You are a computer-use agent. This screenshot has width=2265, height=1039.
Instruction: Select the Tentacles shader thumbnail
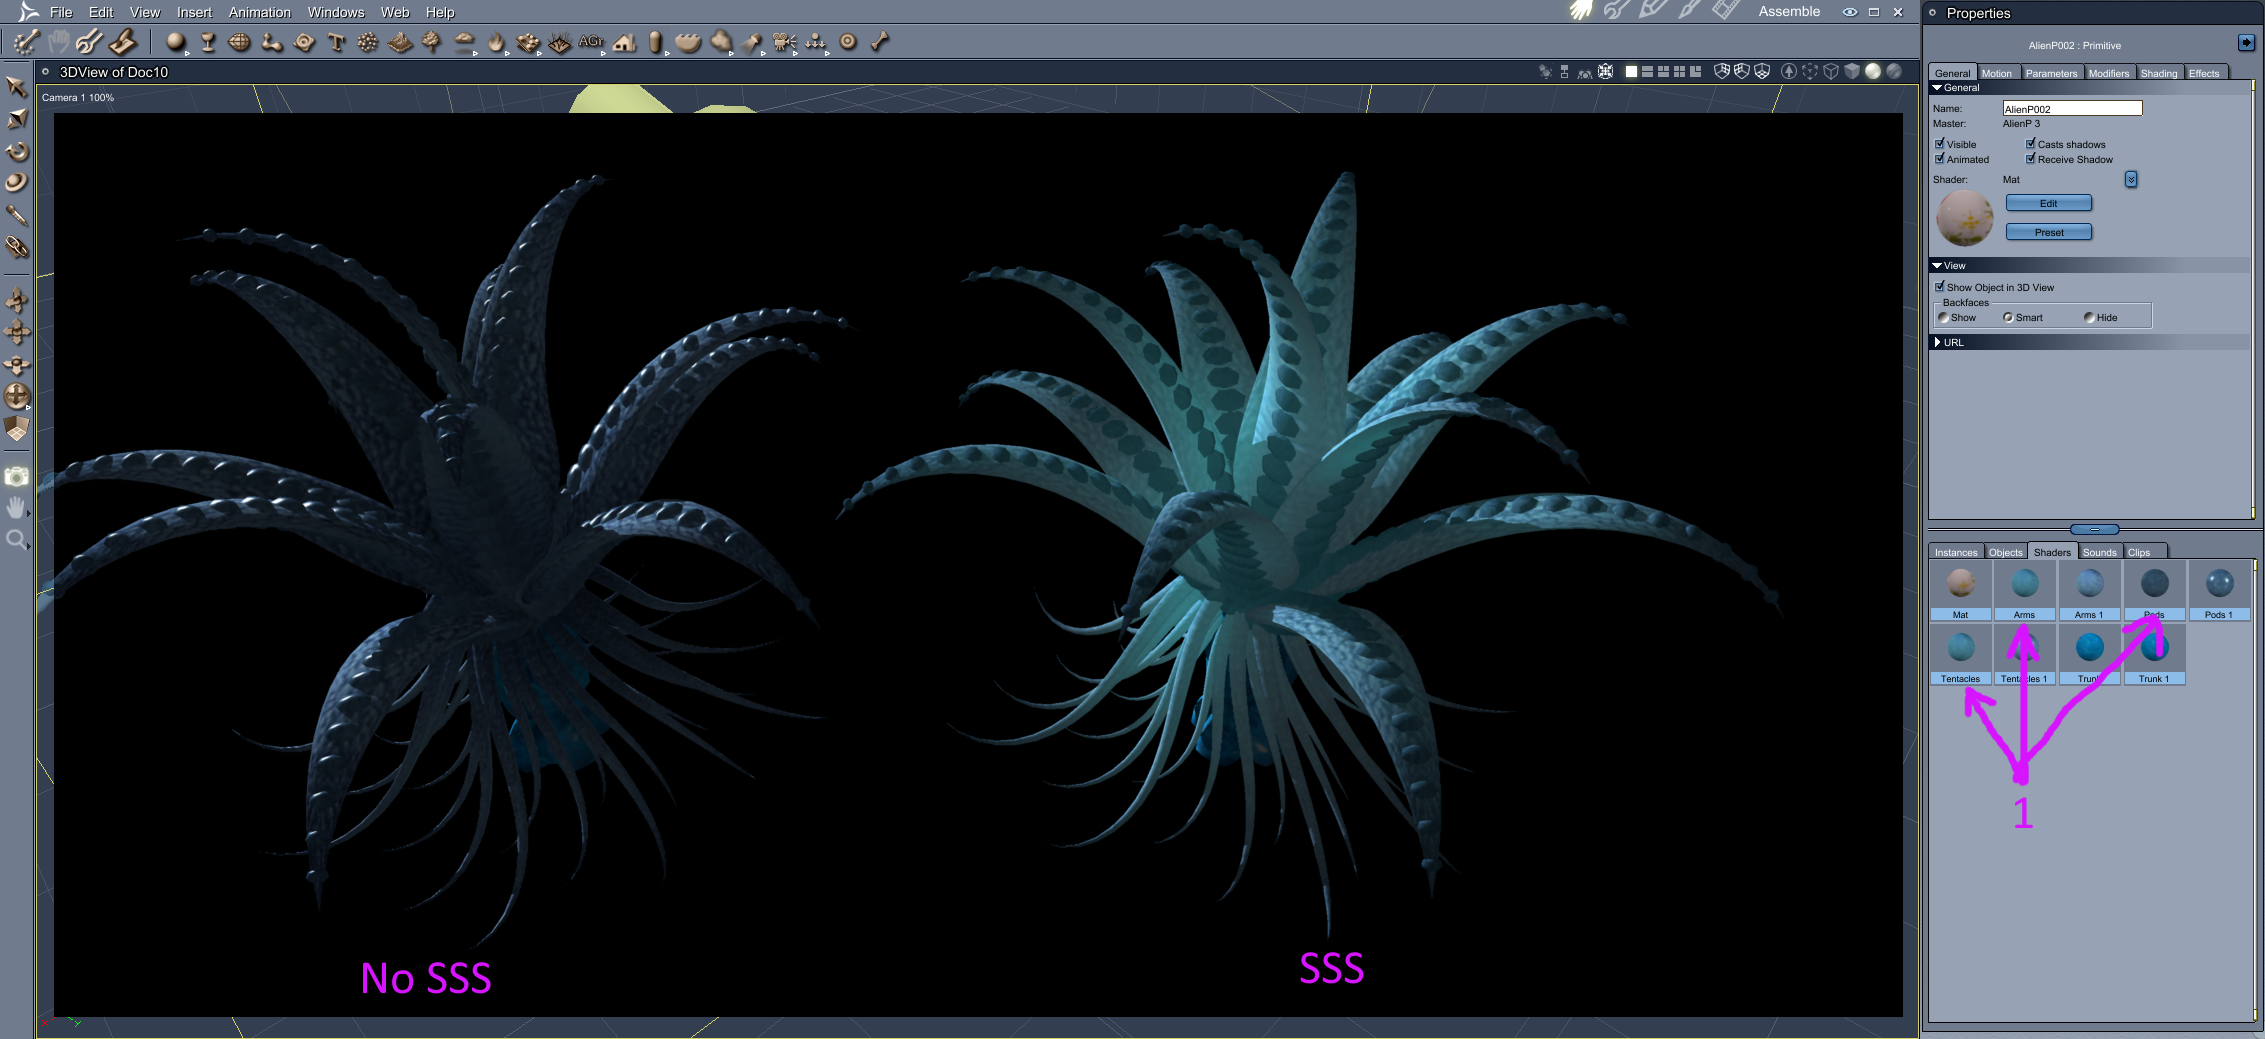click(1960, 655)
